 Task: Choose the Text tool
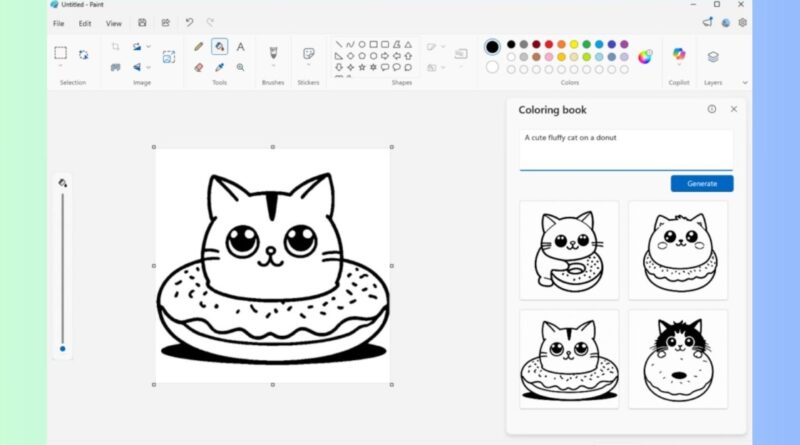click(x=240, y=47)
